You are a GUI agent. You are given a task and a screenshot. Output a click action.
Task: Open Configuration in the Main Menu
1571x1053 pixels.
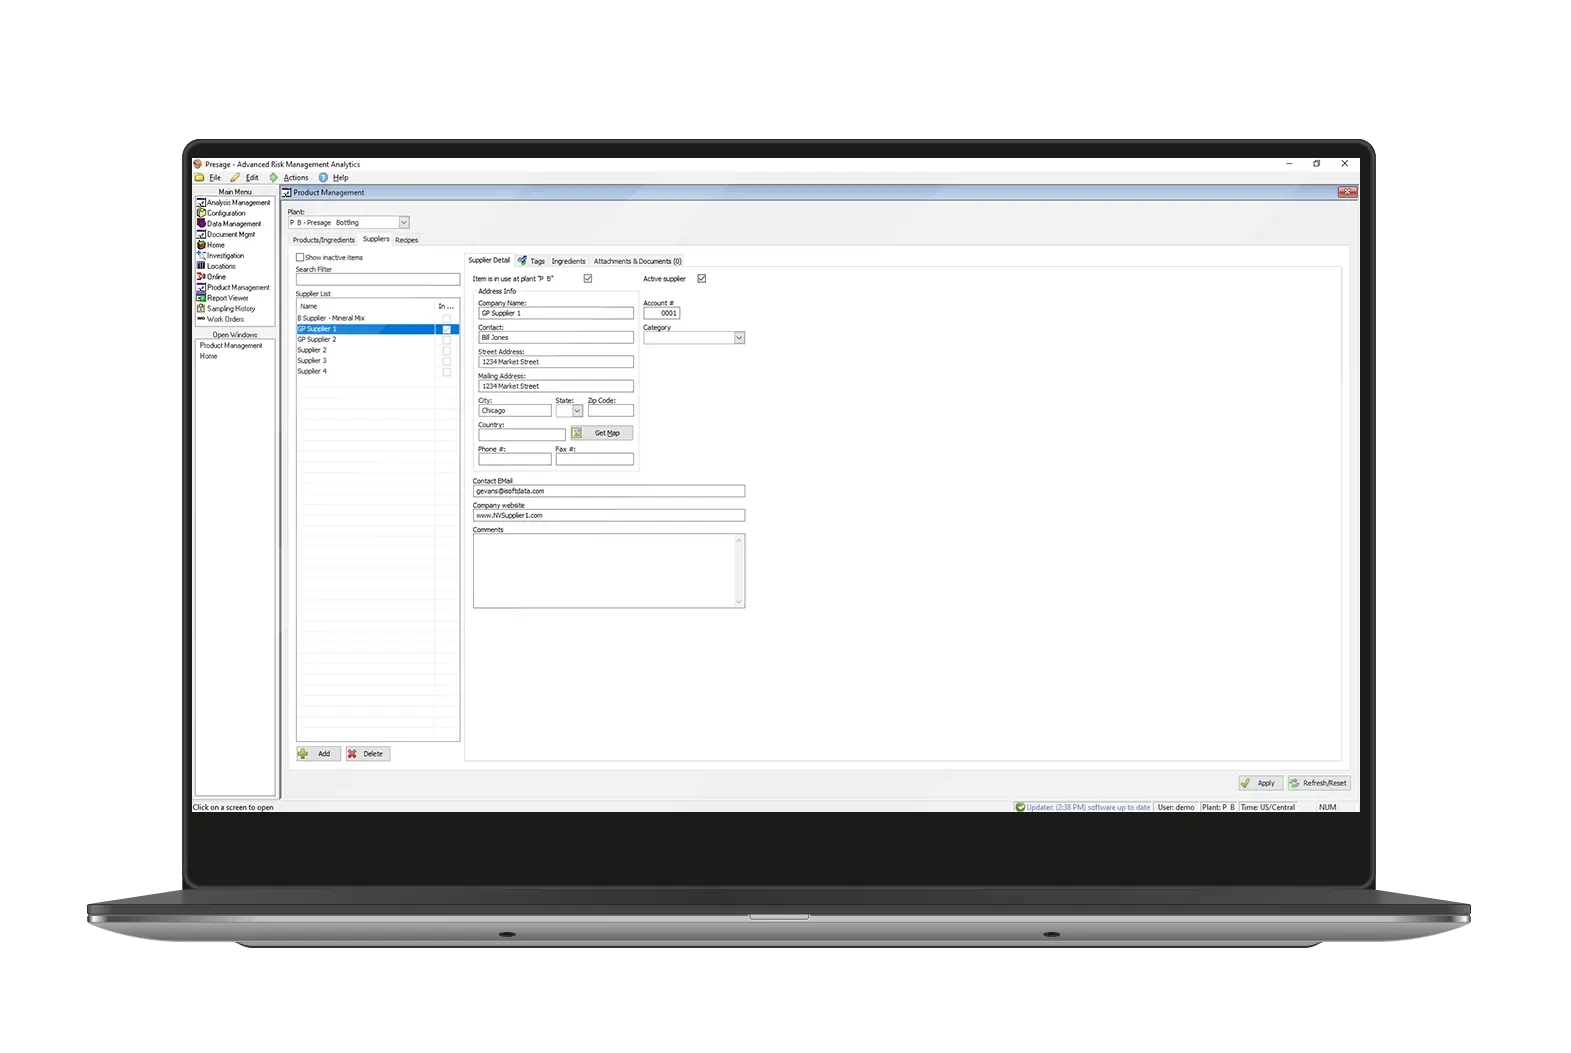pos(222,213)
